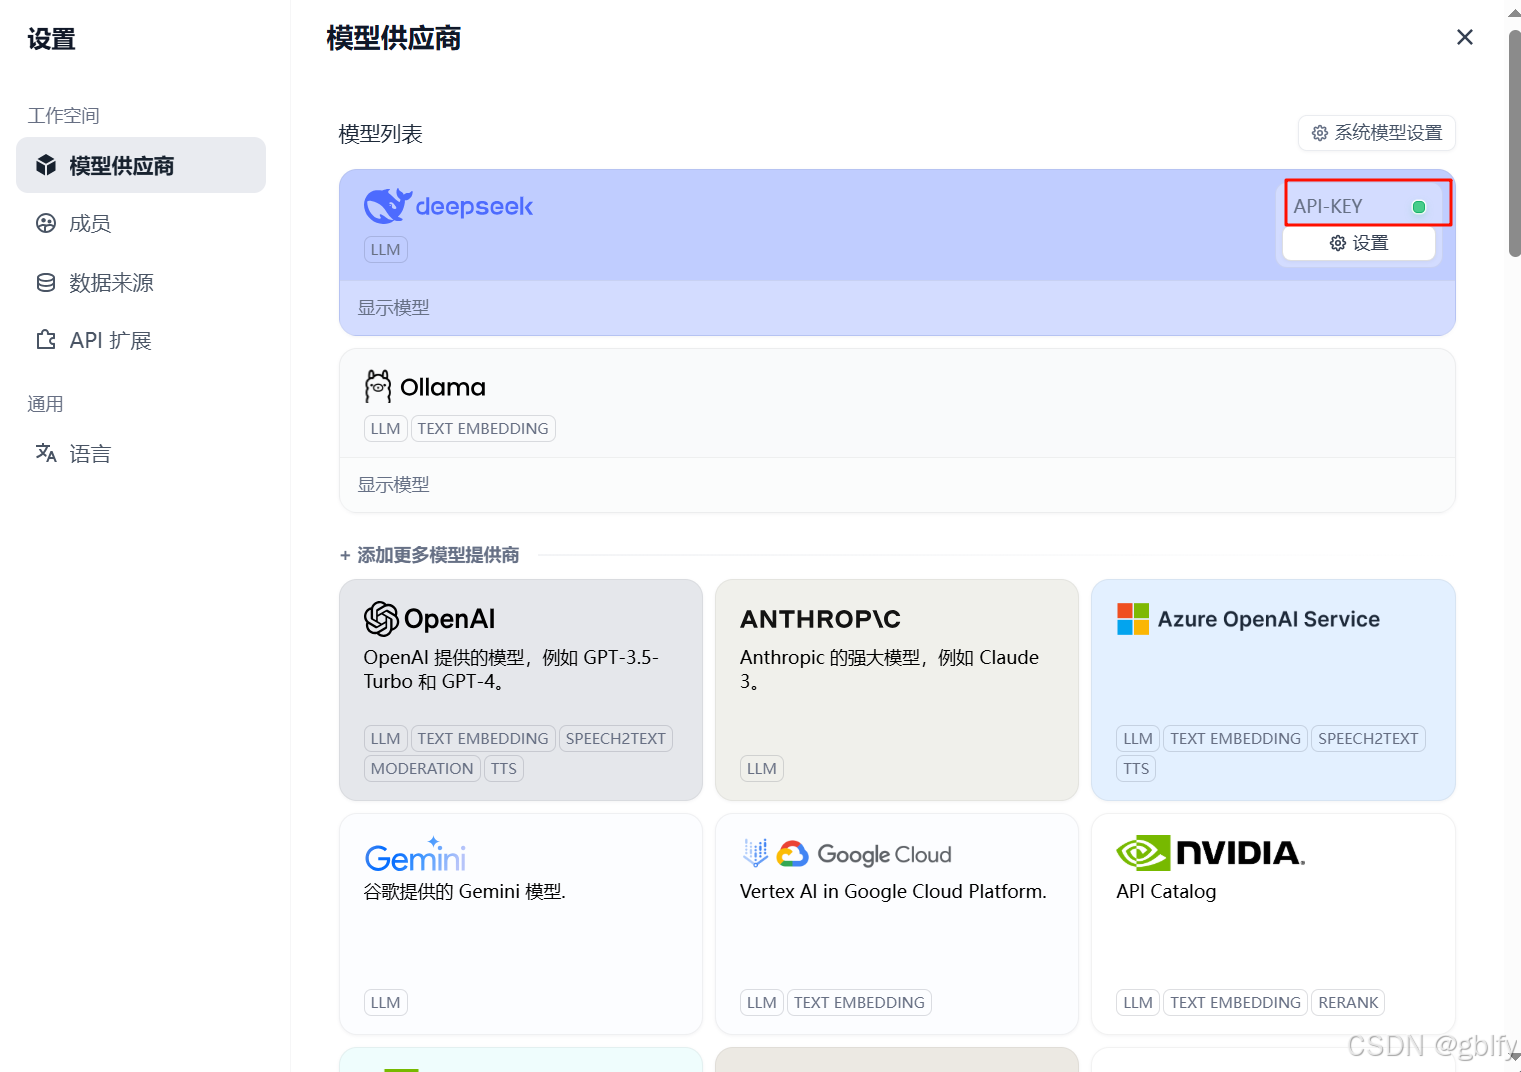
Task: Close the settings dialog
Action: pyautogui.click(x=1465, y=37)
